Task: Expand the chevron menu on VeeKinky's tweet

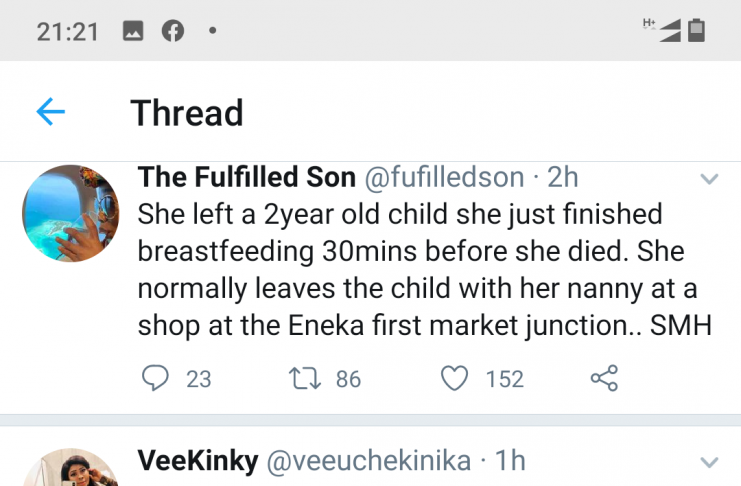Action: 709,462
